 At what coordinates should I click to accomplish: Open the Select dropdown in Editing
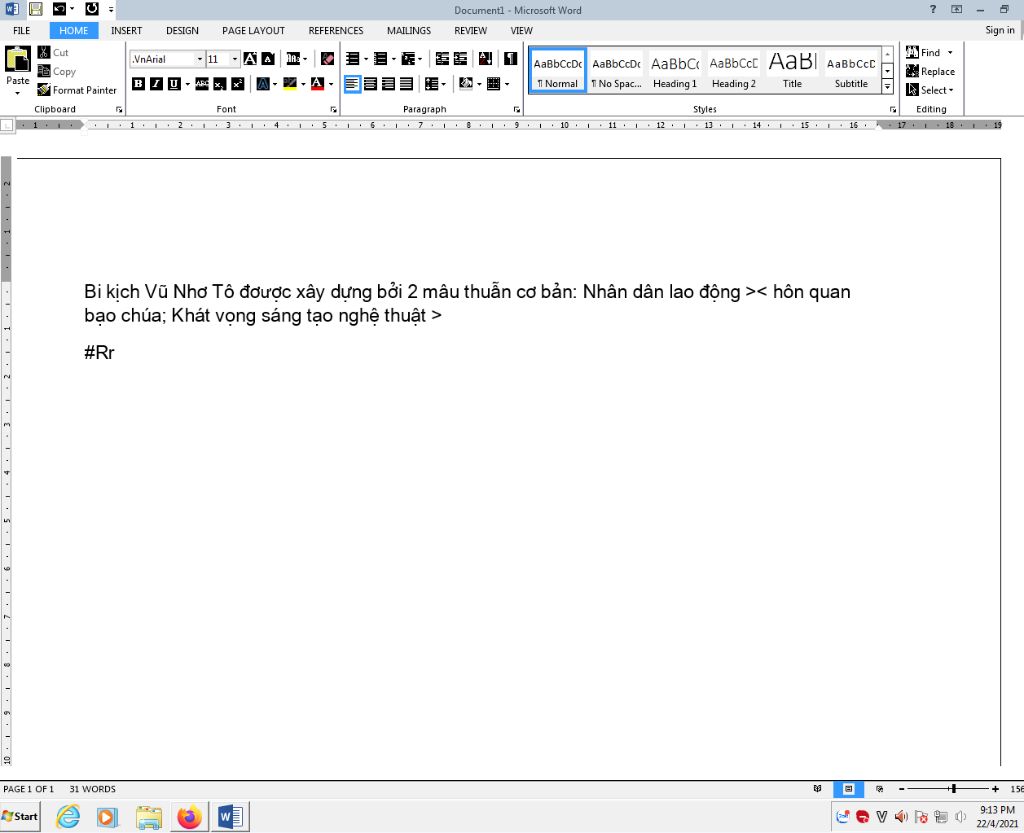click(x=931, y=90)
